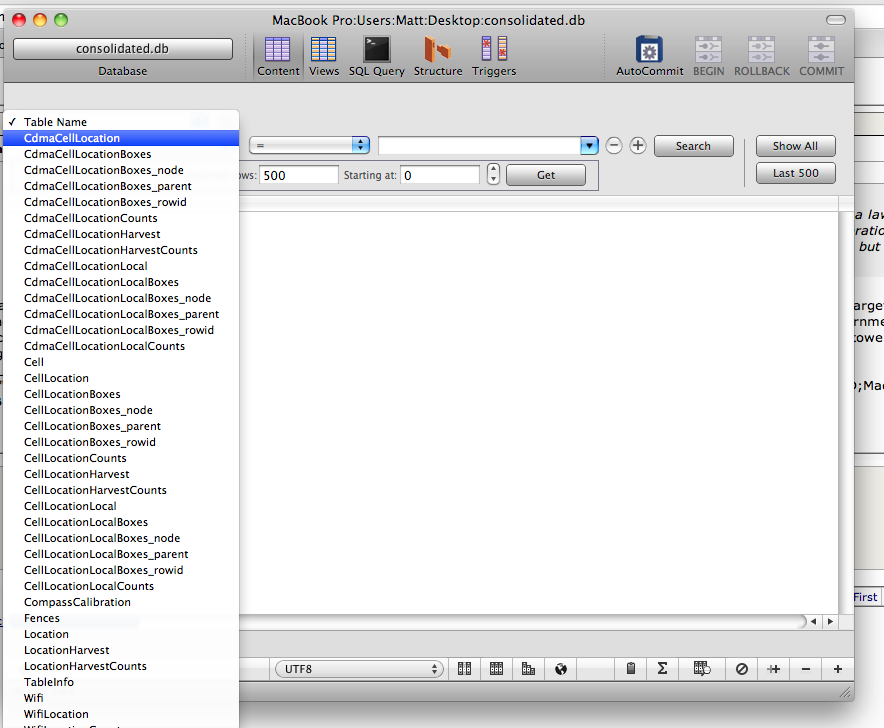
Task: Select CellLocationLocal from the list
Action: tap(121, 506)
